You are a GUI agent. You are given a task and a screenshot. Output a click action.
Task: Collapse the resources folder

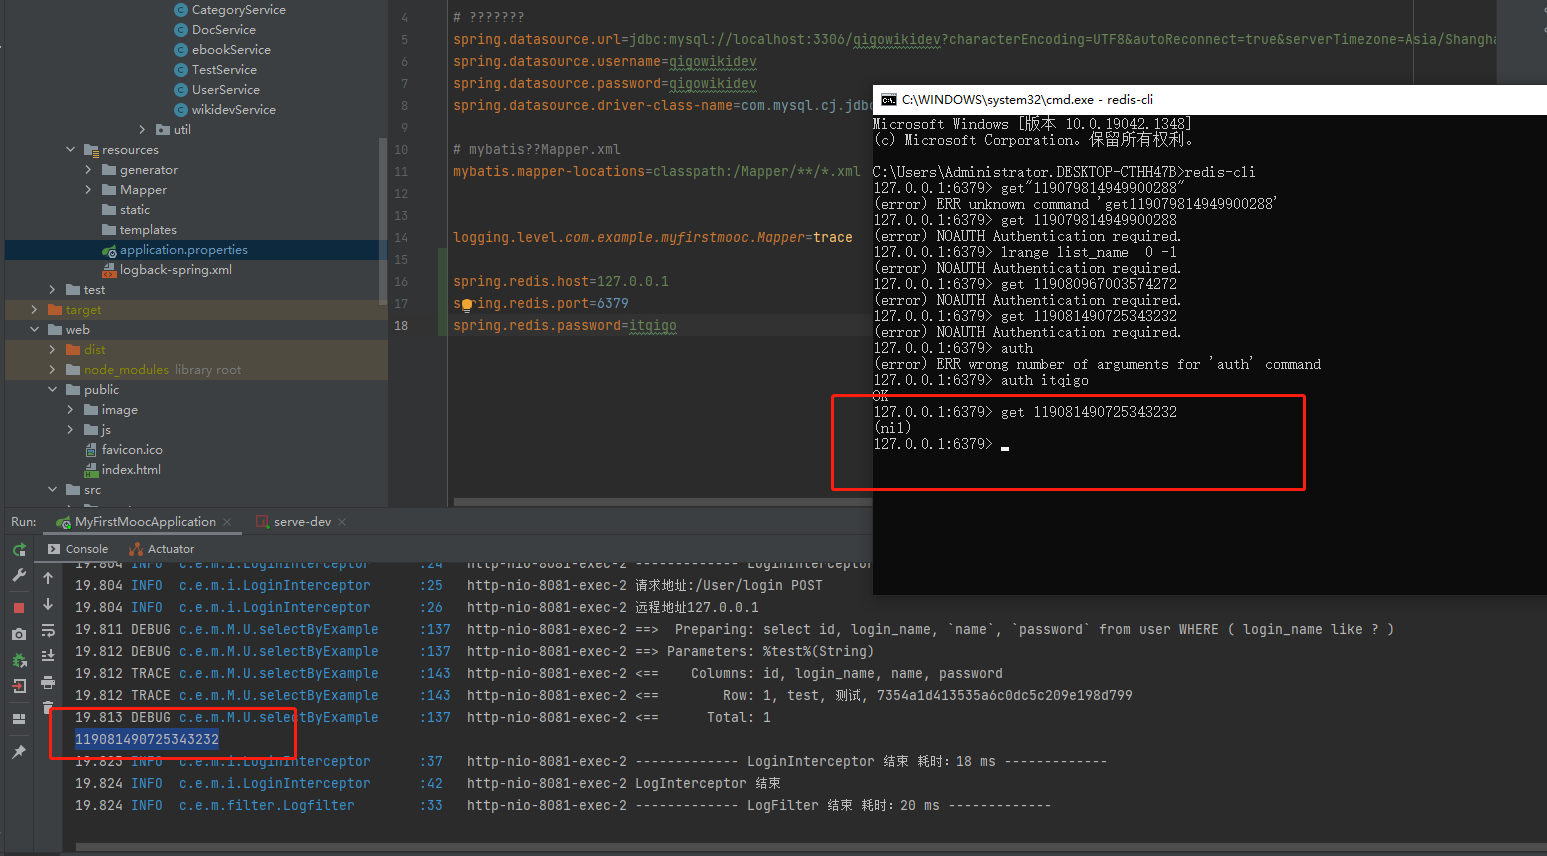(70, 150)
